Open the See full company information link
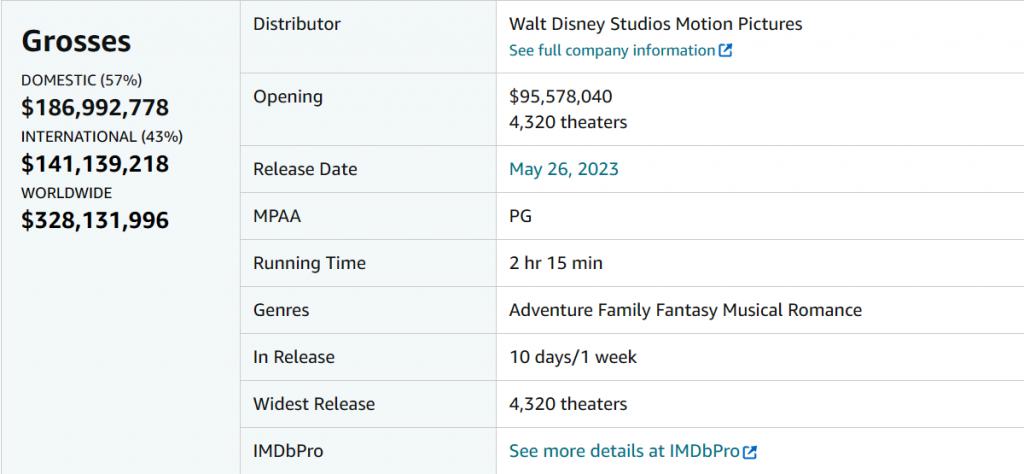Image resolution: width=1024 pixels, height=474 pixels. click(611, 50)
